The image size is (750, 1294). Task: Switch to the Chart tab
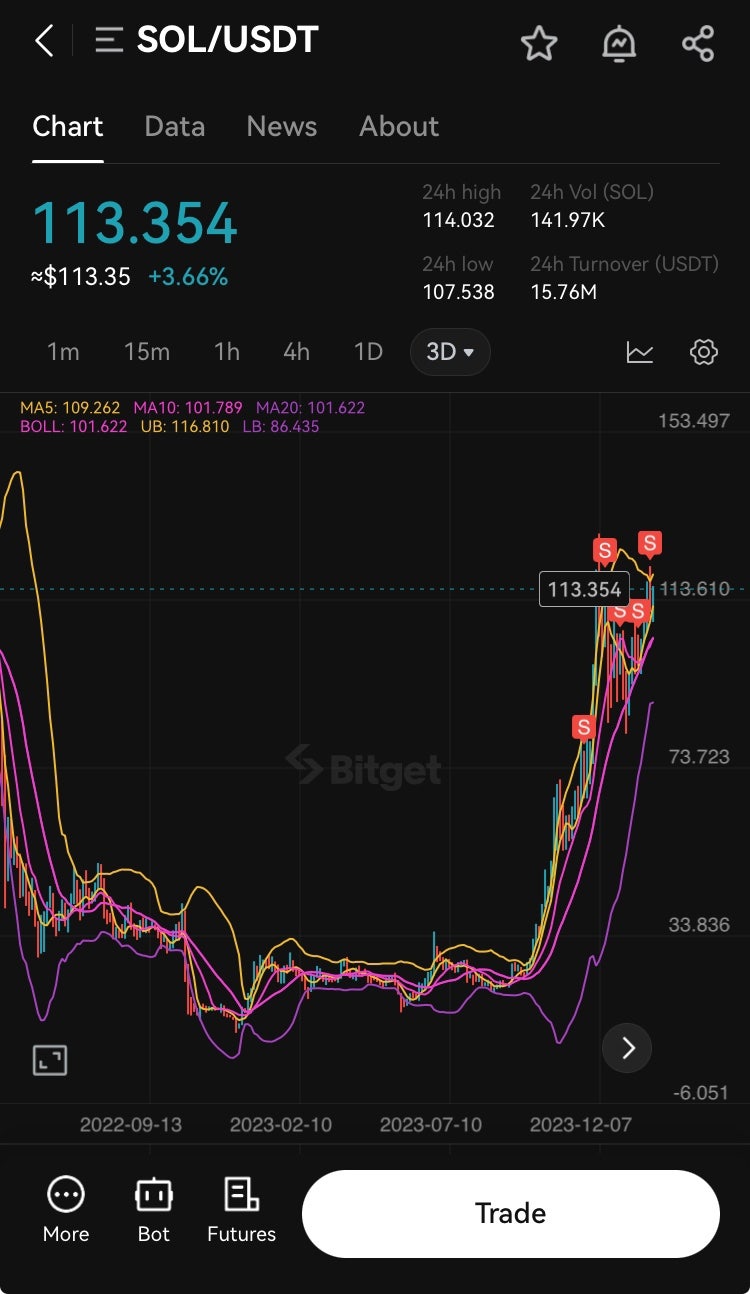pos(68,127)
